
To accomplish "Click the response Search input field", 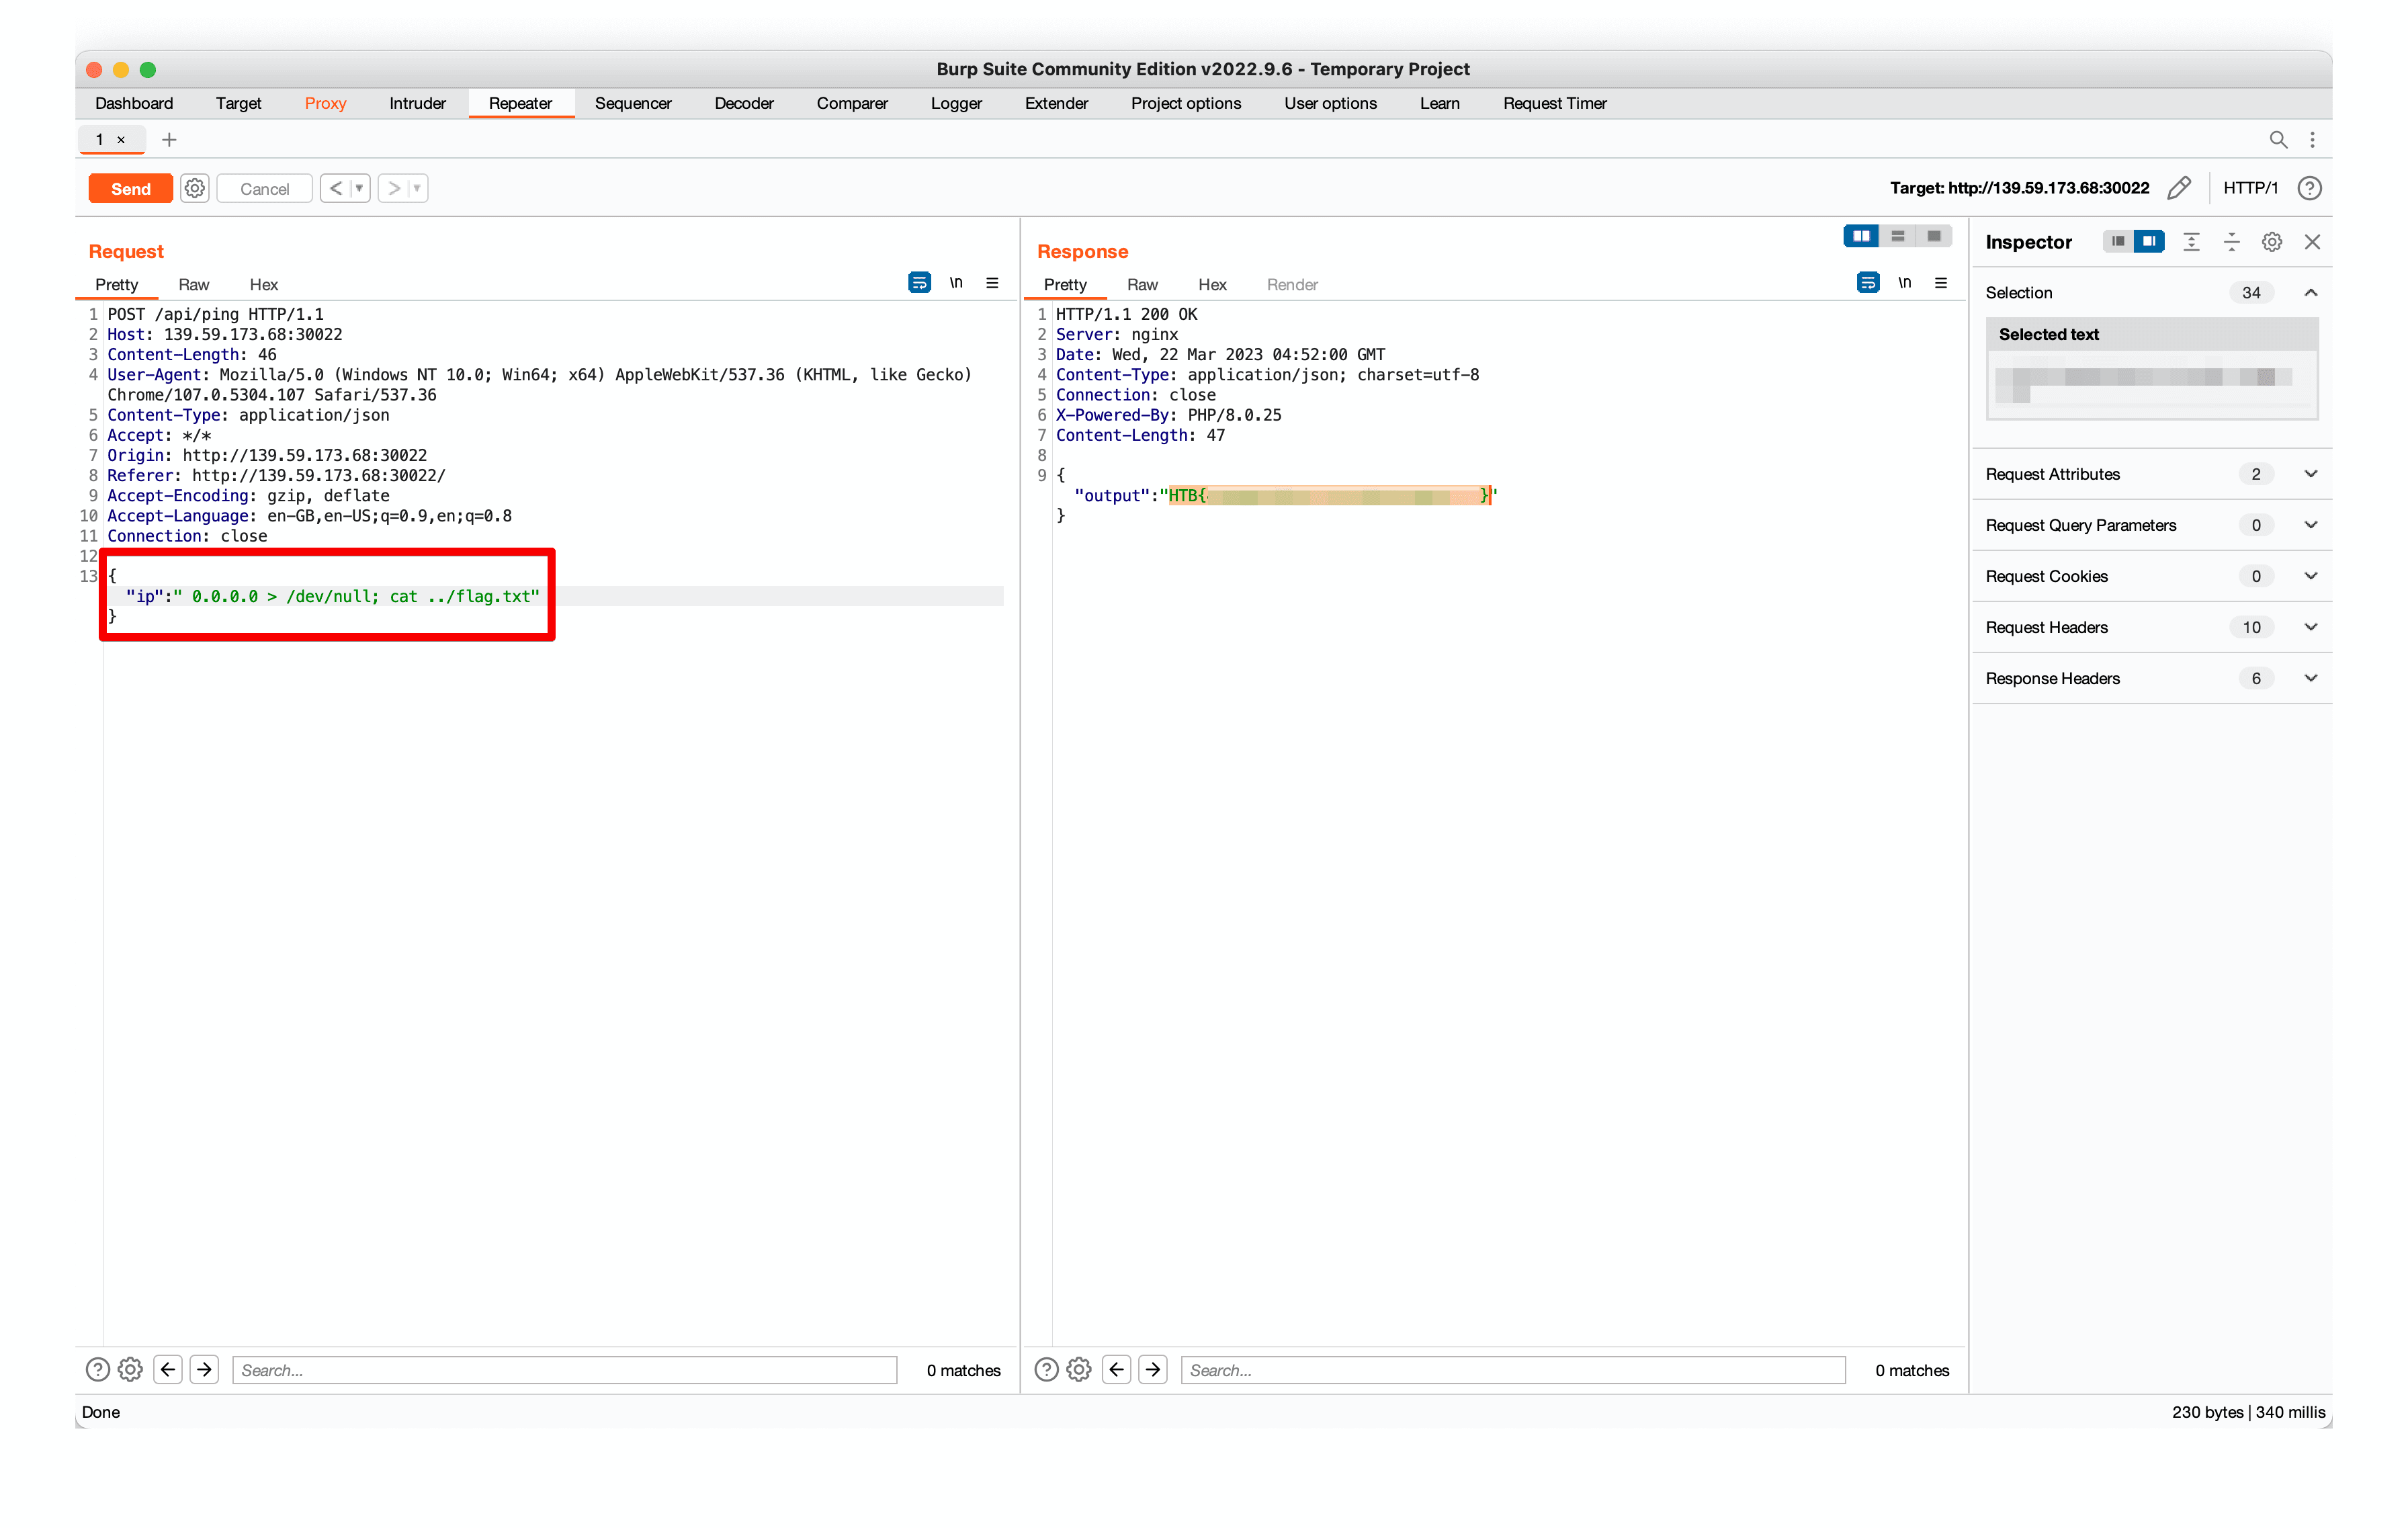I will [1511, 1369].
